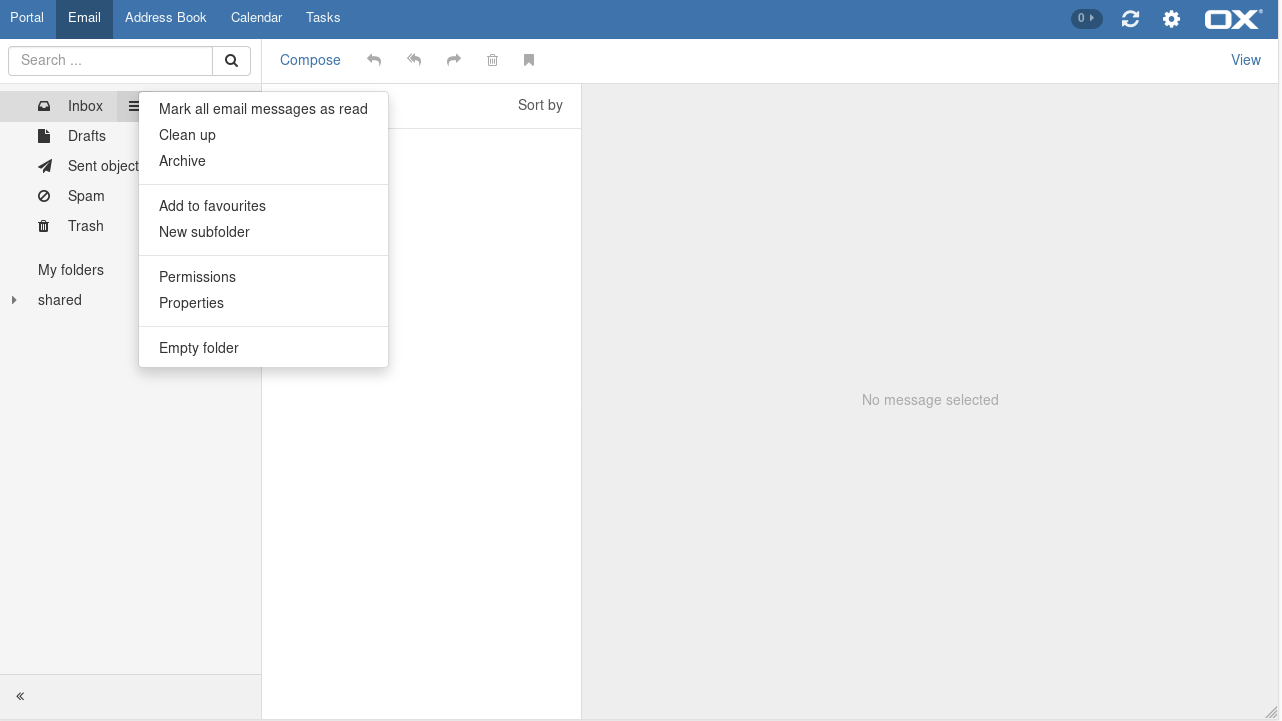
Task: Expand the shared folder tree
Action: pyautogui.click(x=14, y=300)
